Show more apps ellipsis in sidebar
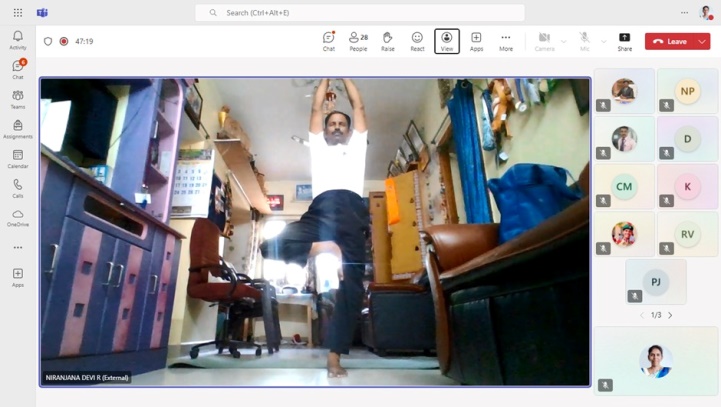 click(x=18, y=247)
